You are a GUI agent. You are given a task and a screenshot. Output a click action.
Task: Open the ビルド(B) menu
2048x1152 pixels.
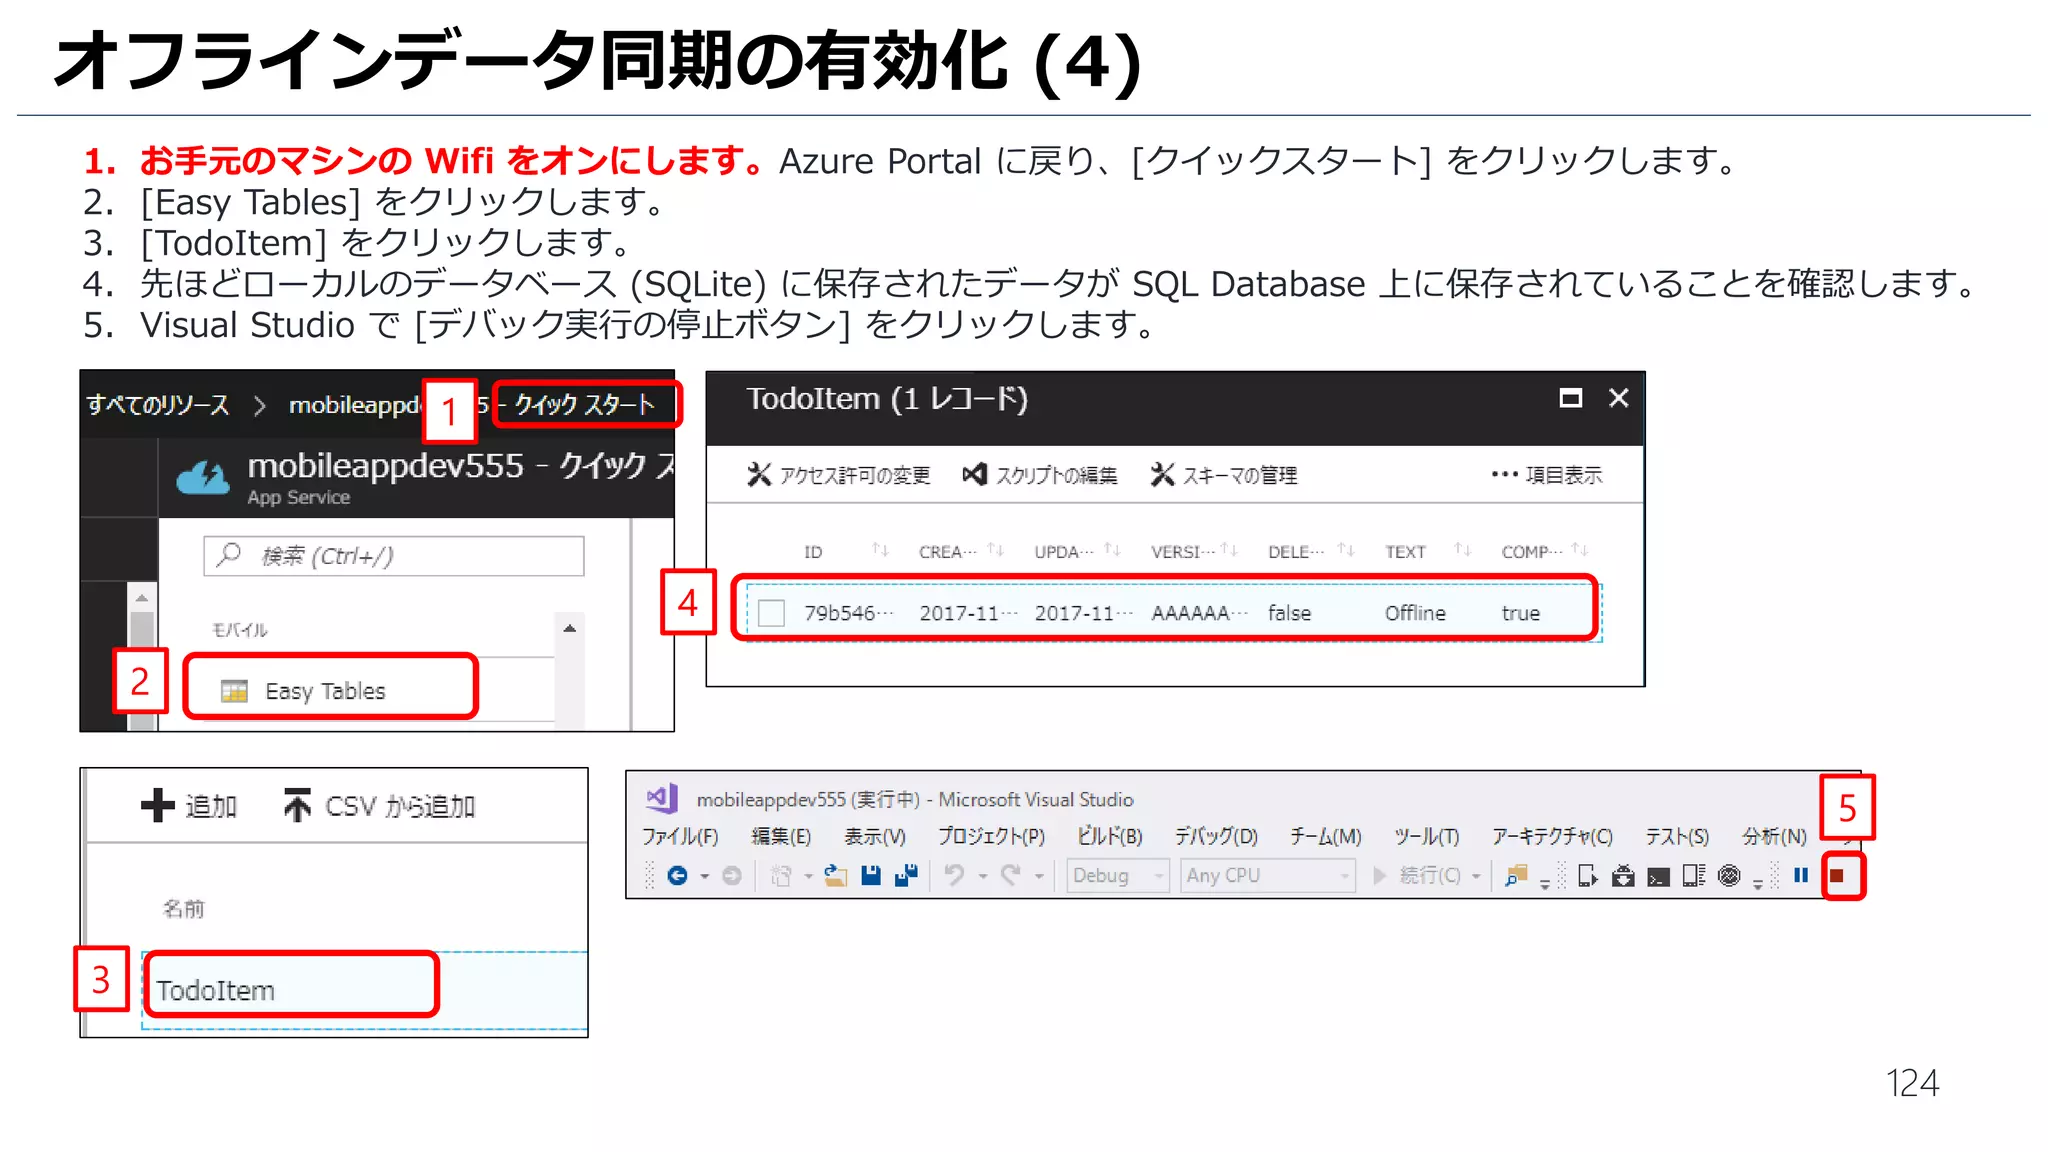point(1109,836)
